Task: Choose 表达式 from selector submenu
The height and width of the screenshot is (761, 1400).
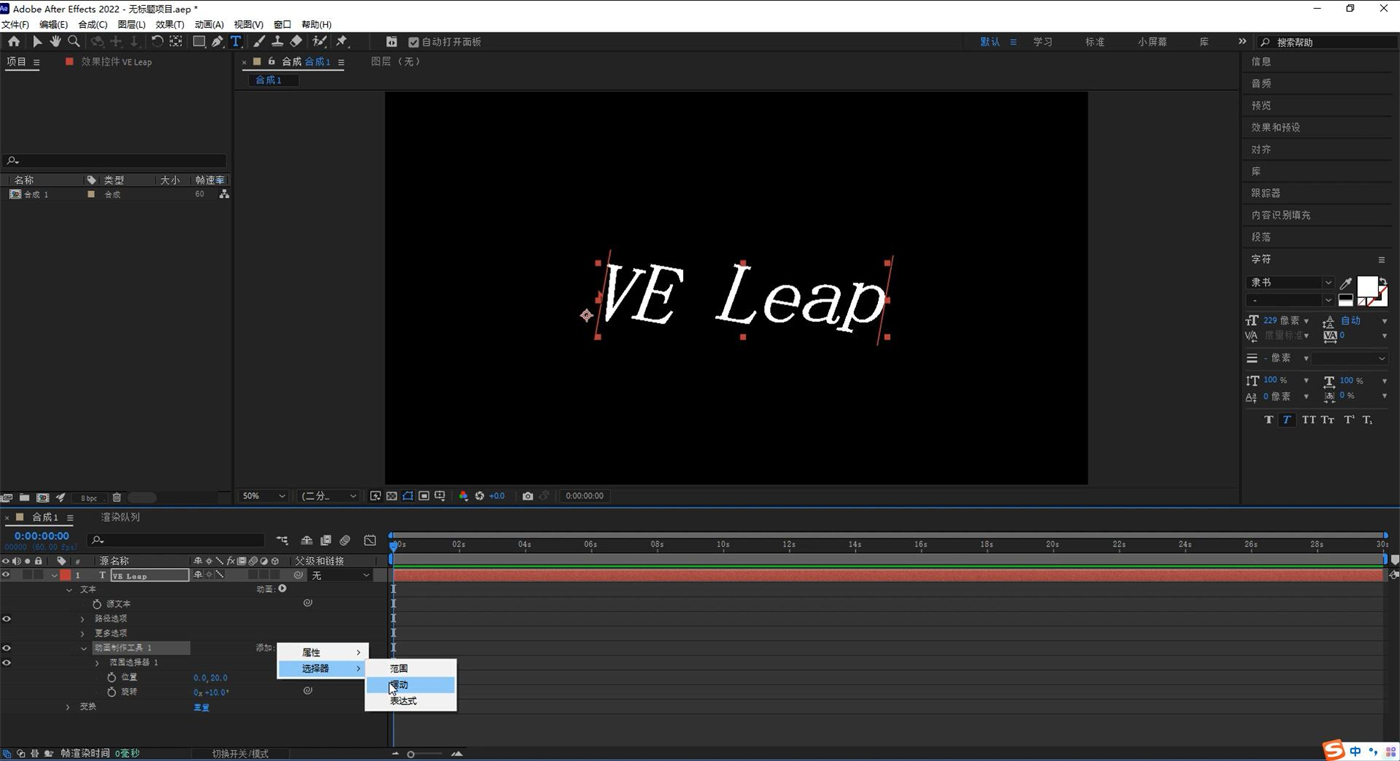Action: (x=411, y=700)
